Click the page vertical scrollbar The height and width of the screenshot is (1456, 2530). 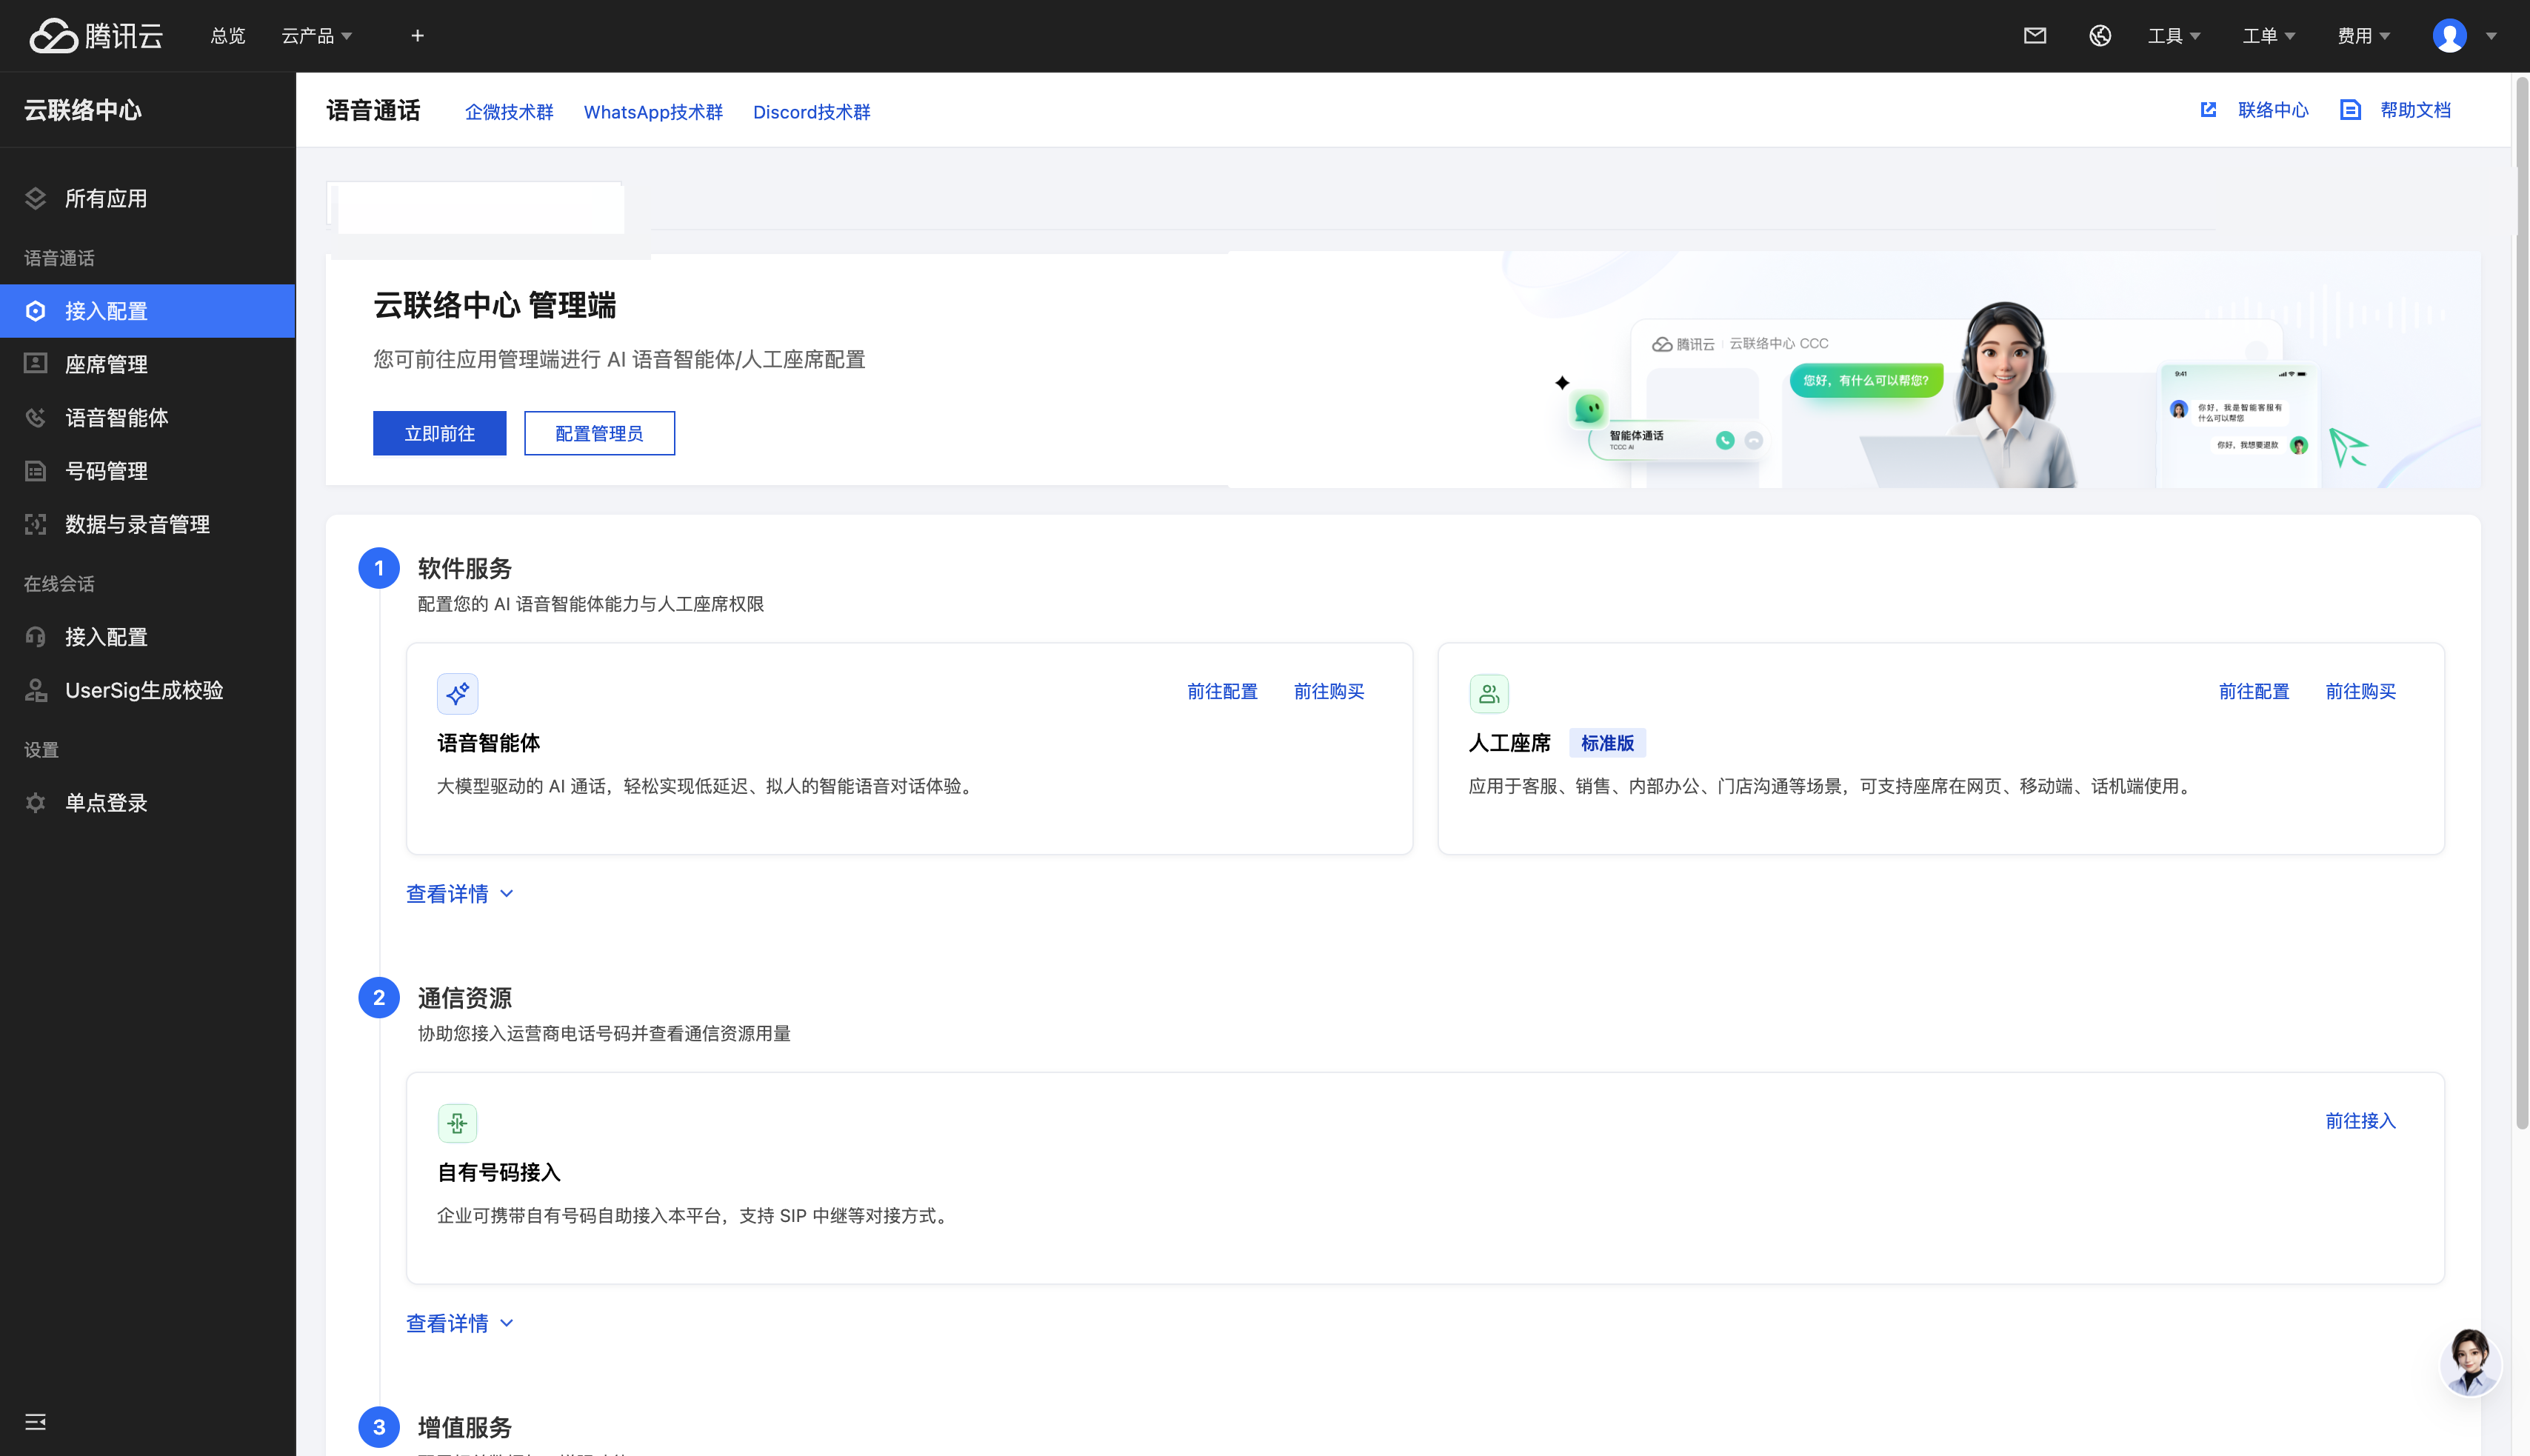2522,602
